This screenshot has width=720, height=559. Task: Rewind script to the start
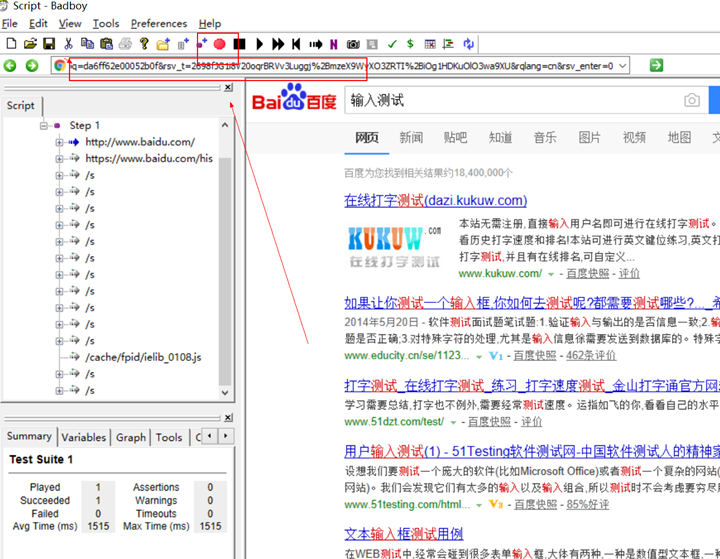[x=296, y=44]
